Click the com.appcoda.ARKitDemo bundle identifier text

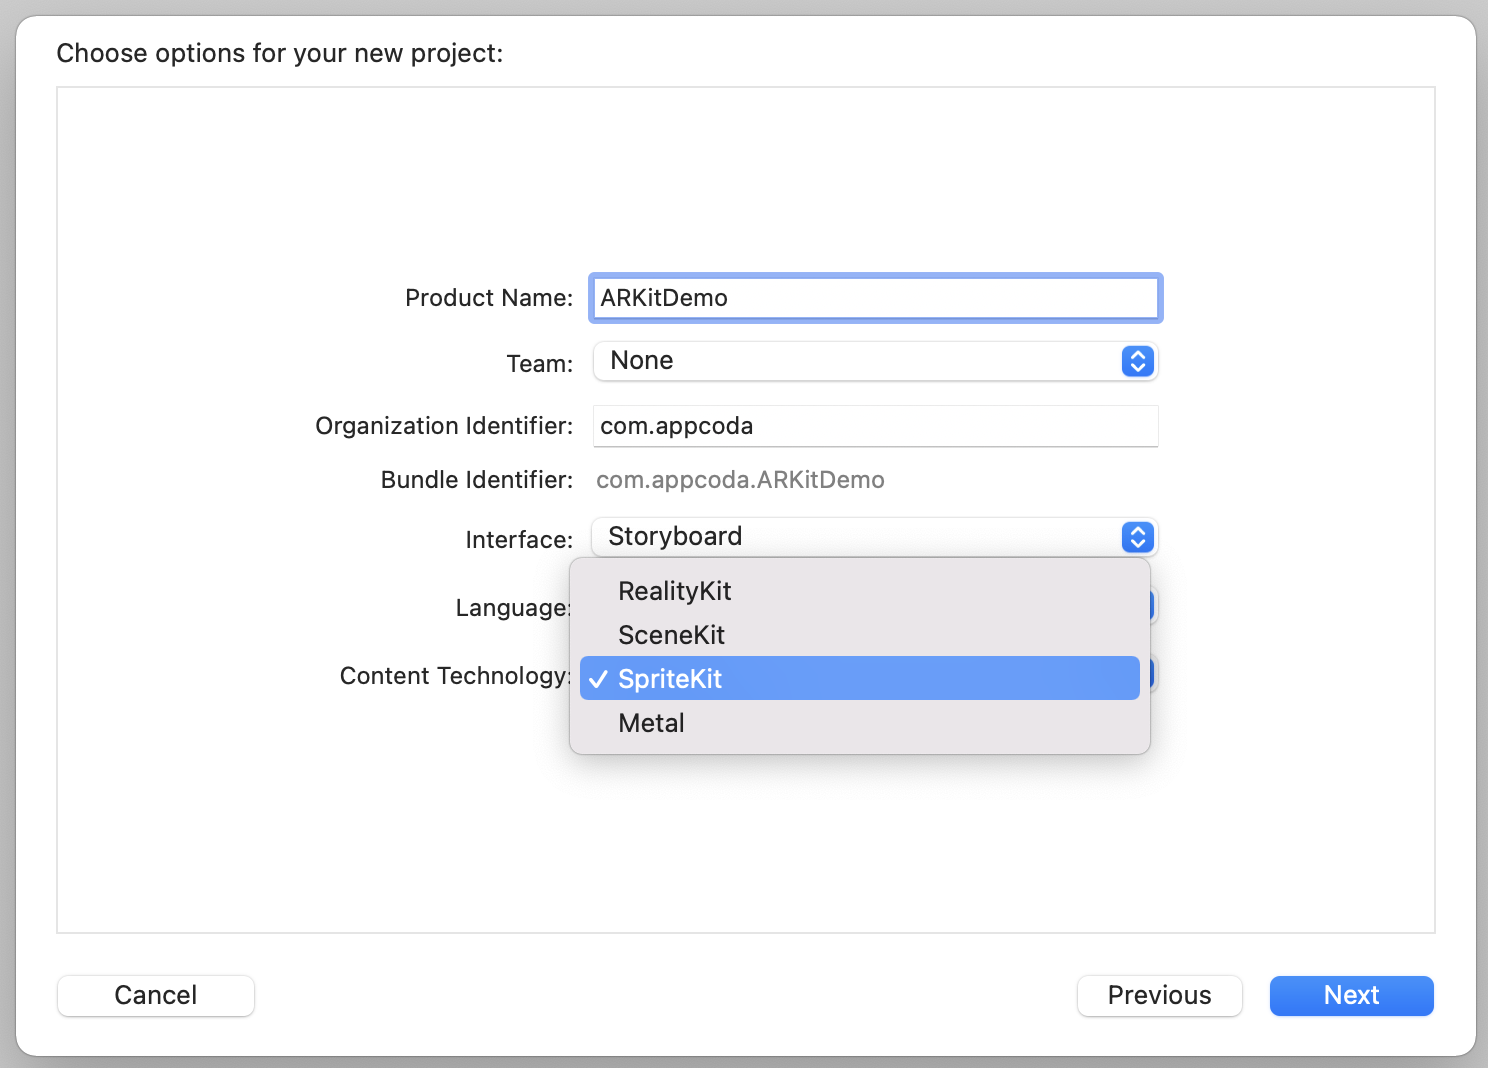[740, 480]
